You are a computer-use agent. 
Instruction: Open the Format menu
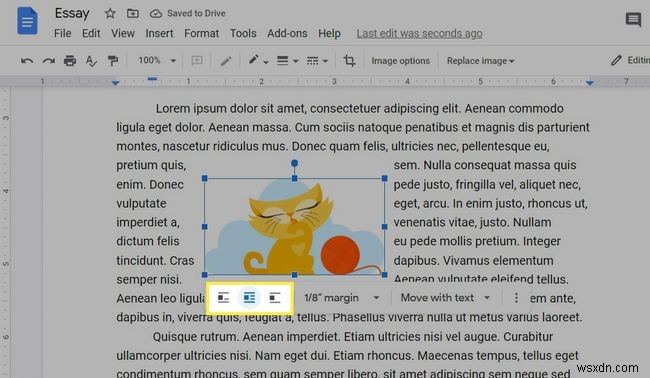pos(201,33)
